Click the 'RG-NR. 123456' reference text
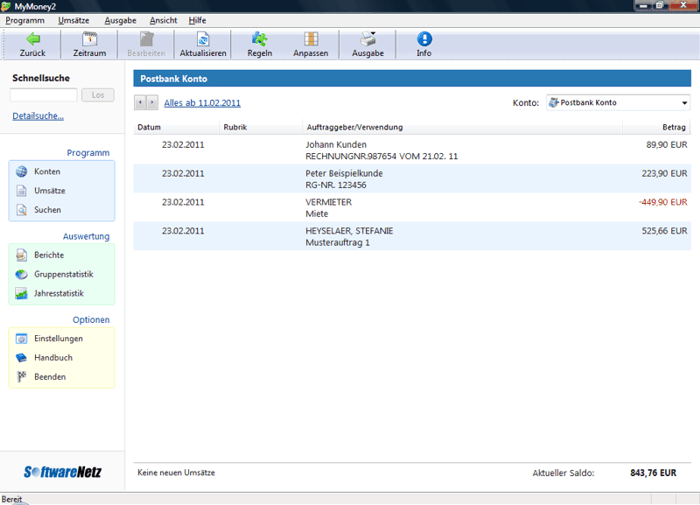 tap(336, 185)
